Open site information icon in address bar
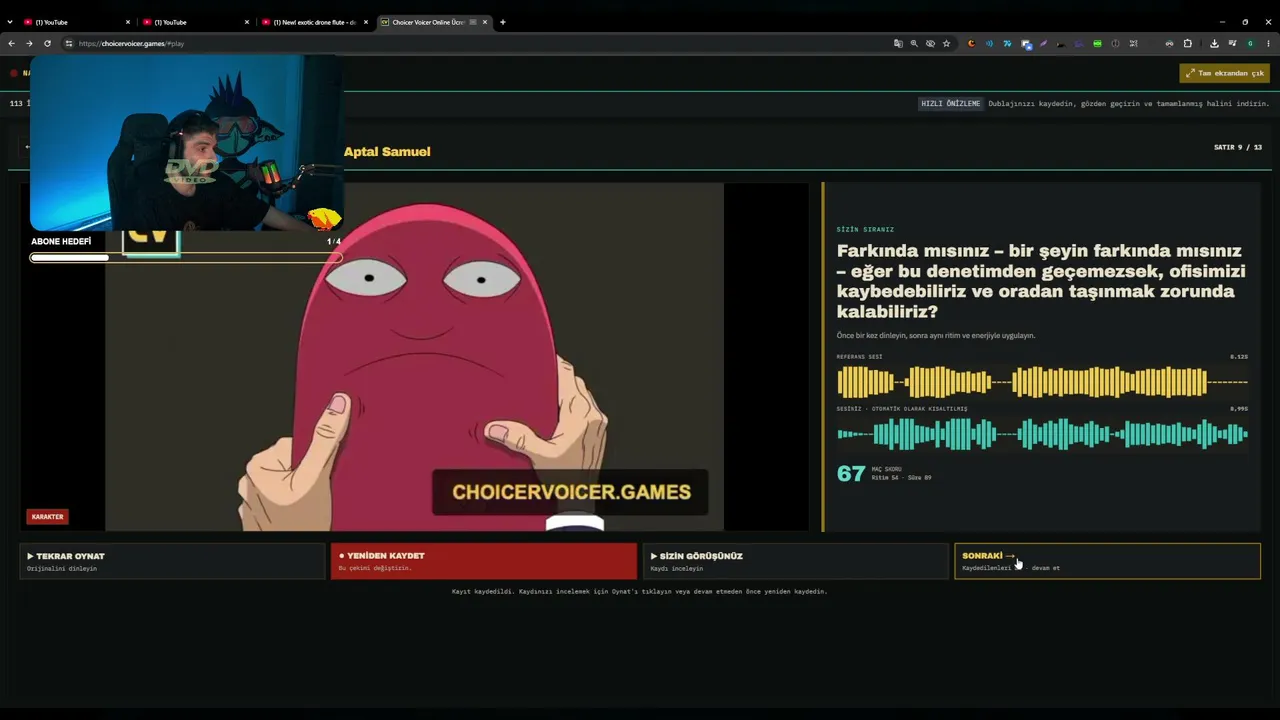Image resolution: width=1280 pixels, height=720 pixels. pyautogui.click(x=69, y=43)
